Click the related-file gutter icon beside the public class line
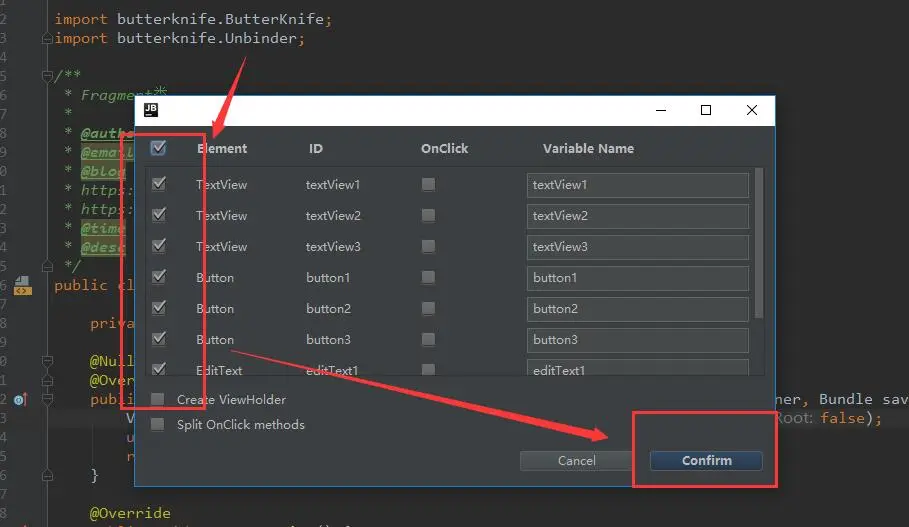This screenshot has width=909, height=527. tap(23, 285)
